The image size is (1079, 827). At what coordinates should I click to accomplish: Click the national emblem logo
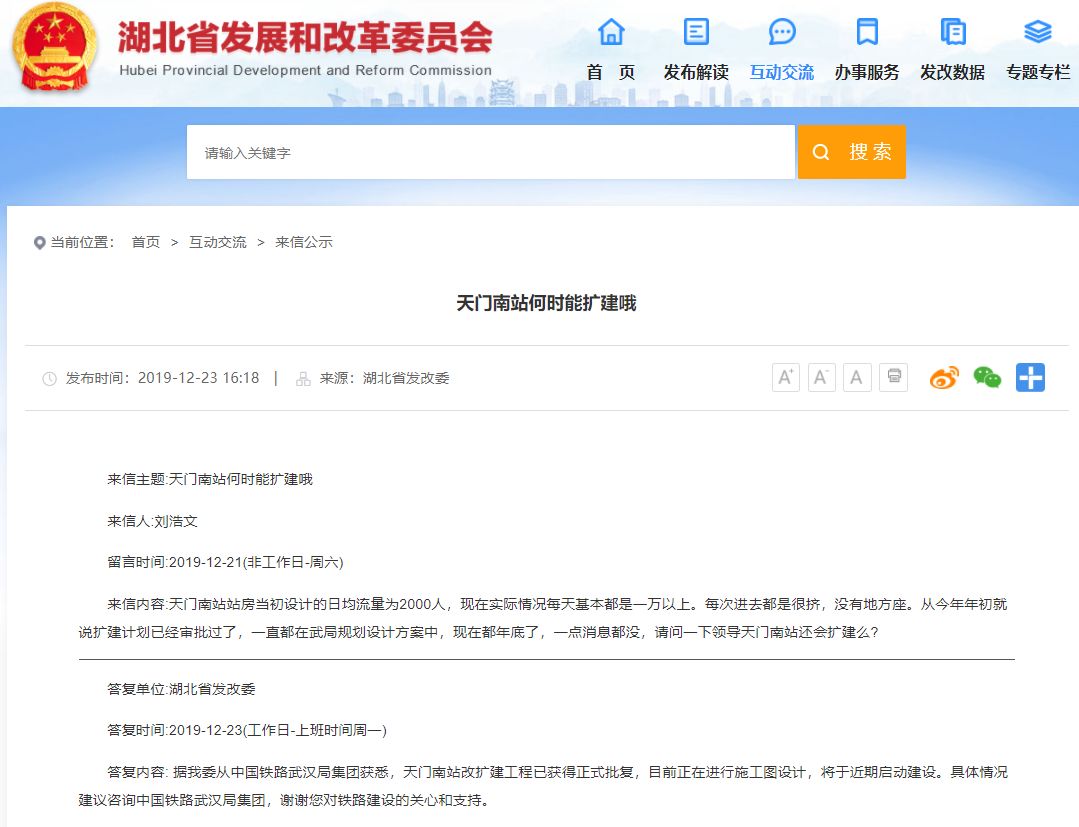55,47
